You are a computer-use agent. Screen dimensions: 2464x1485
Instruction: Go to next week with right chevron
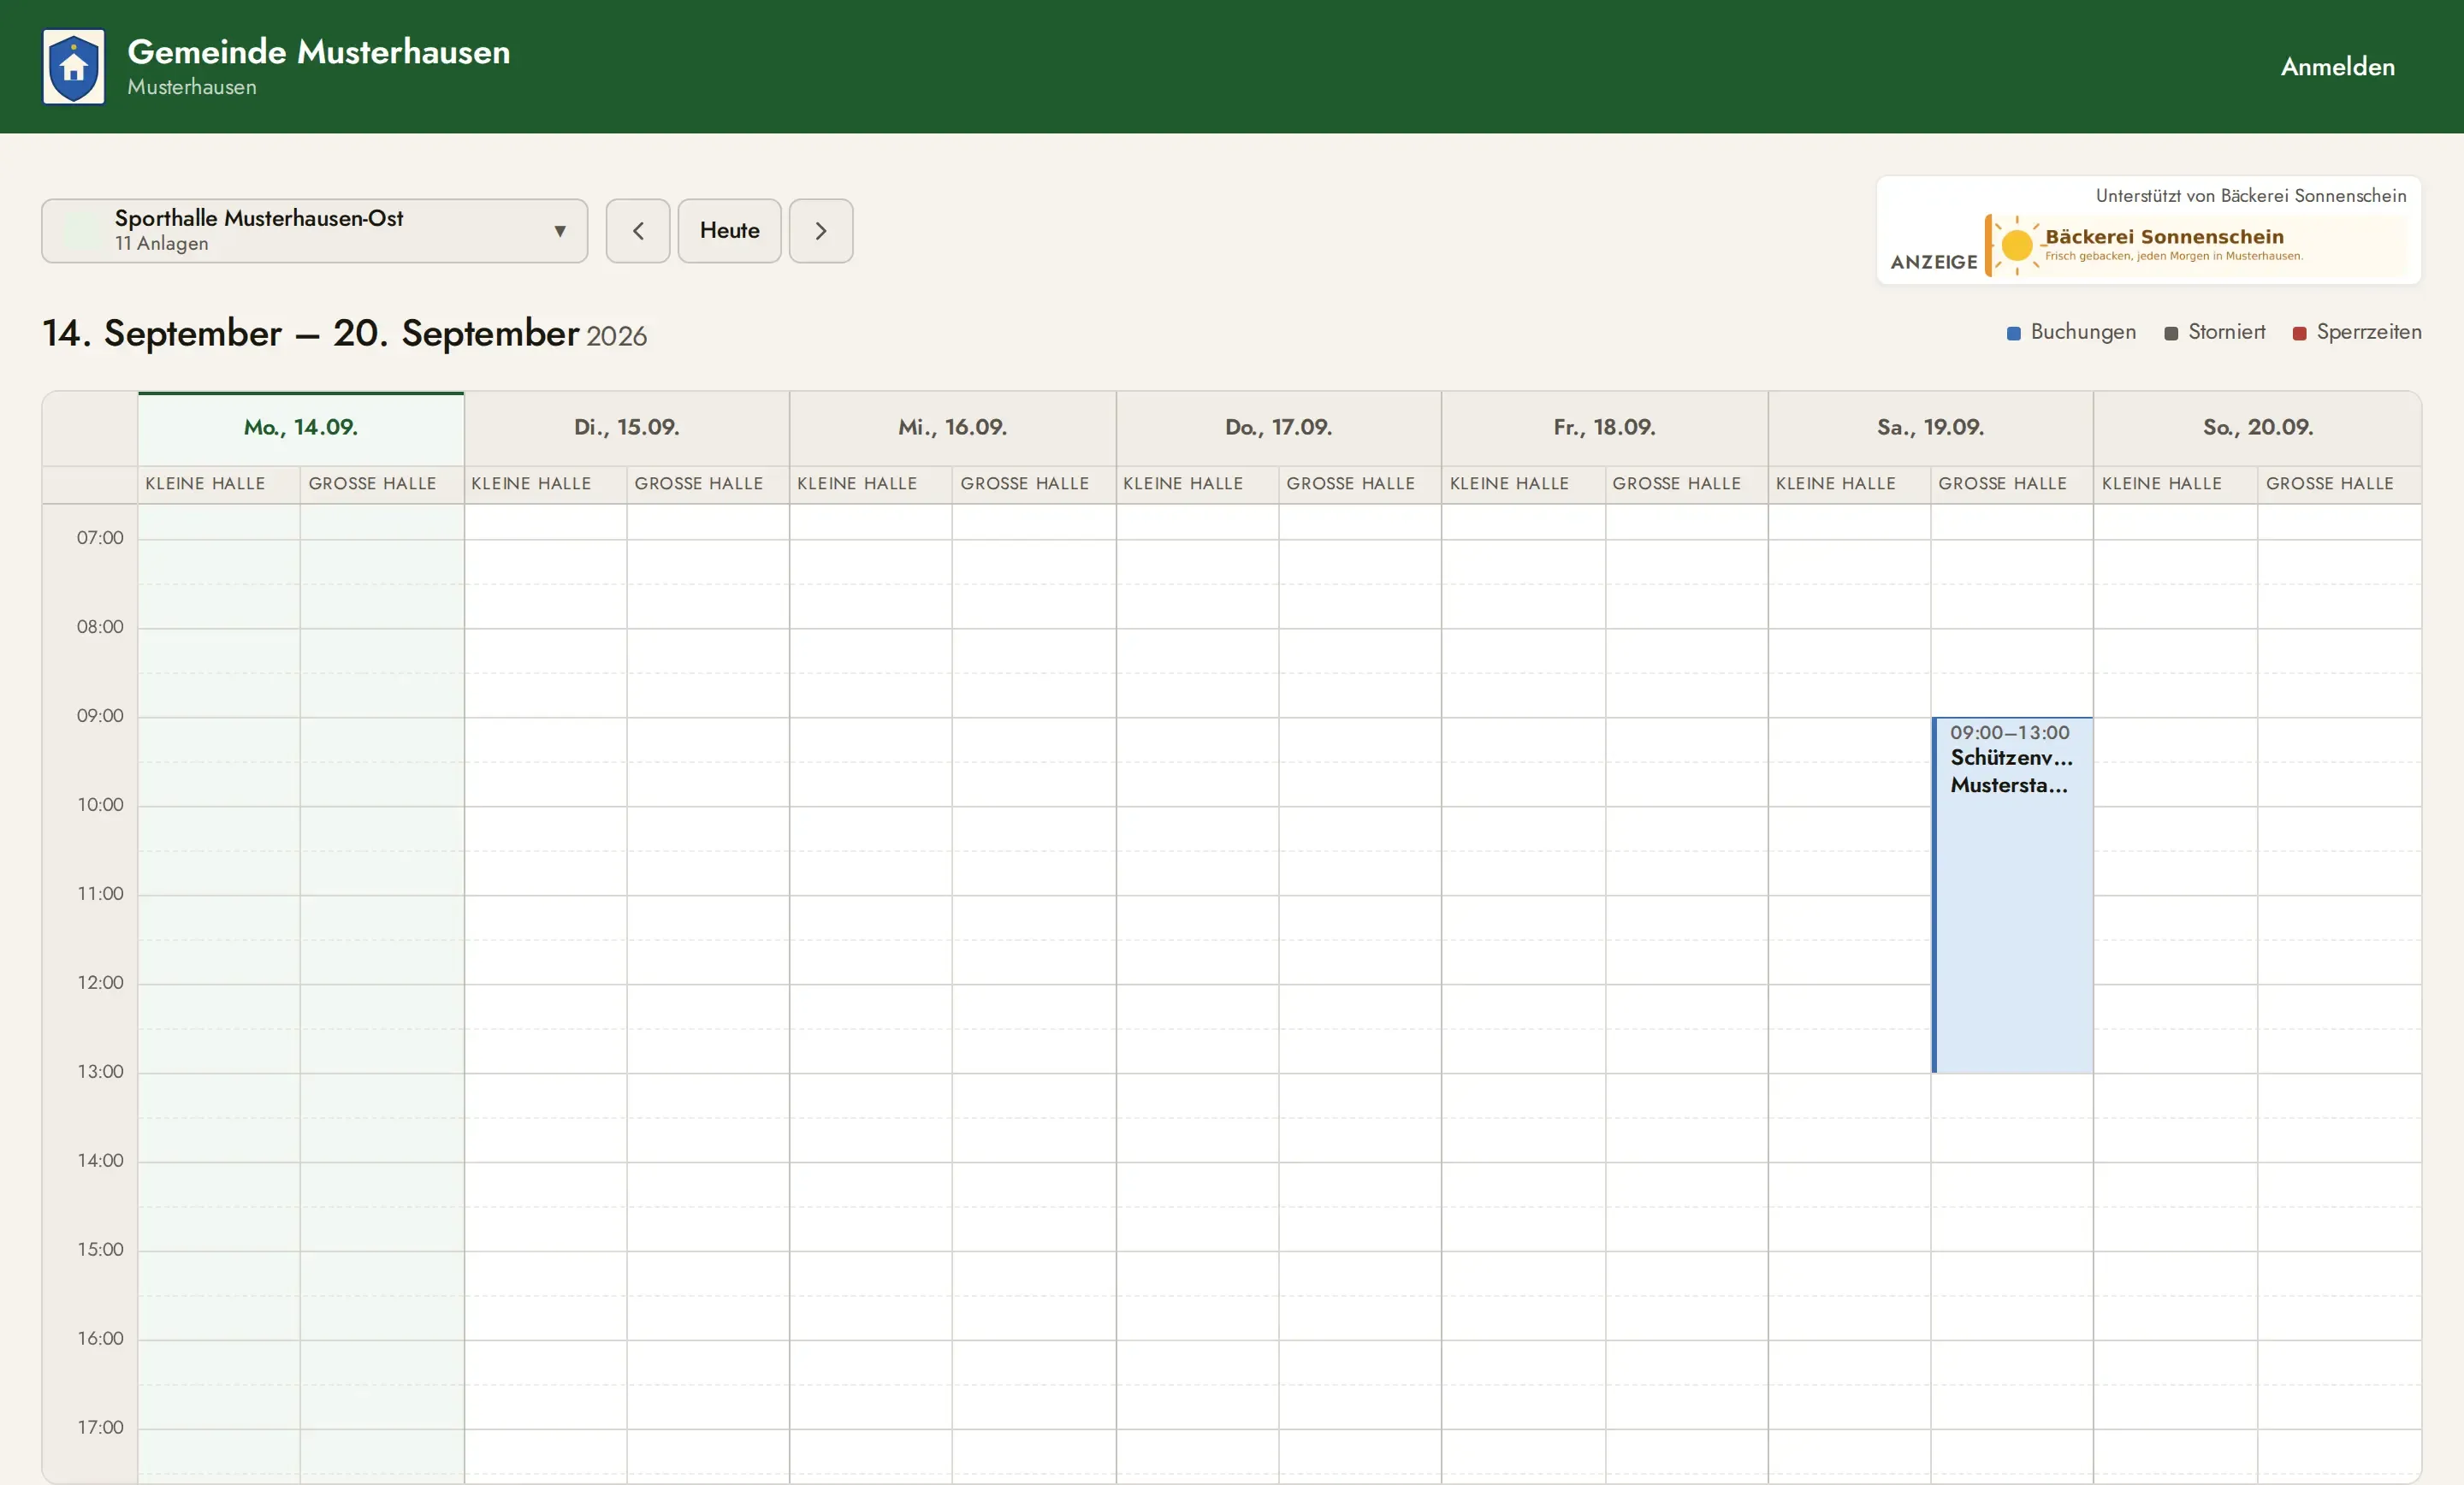[821, 231]
